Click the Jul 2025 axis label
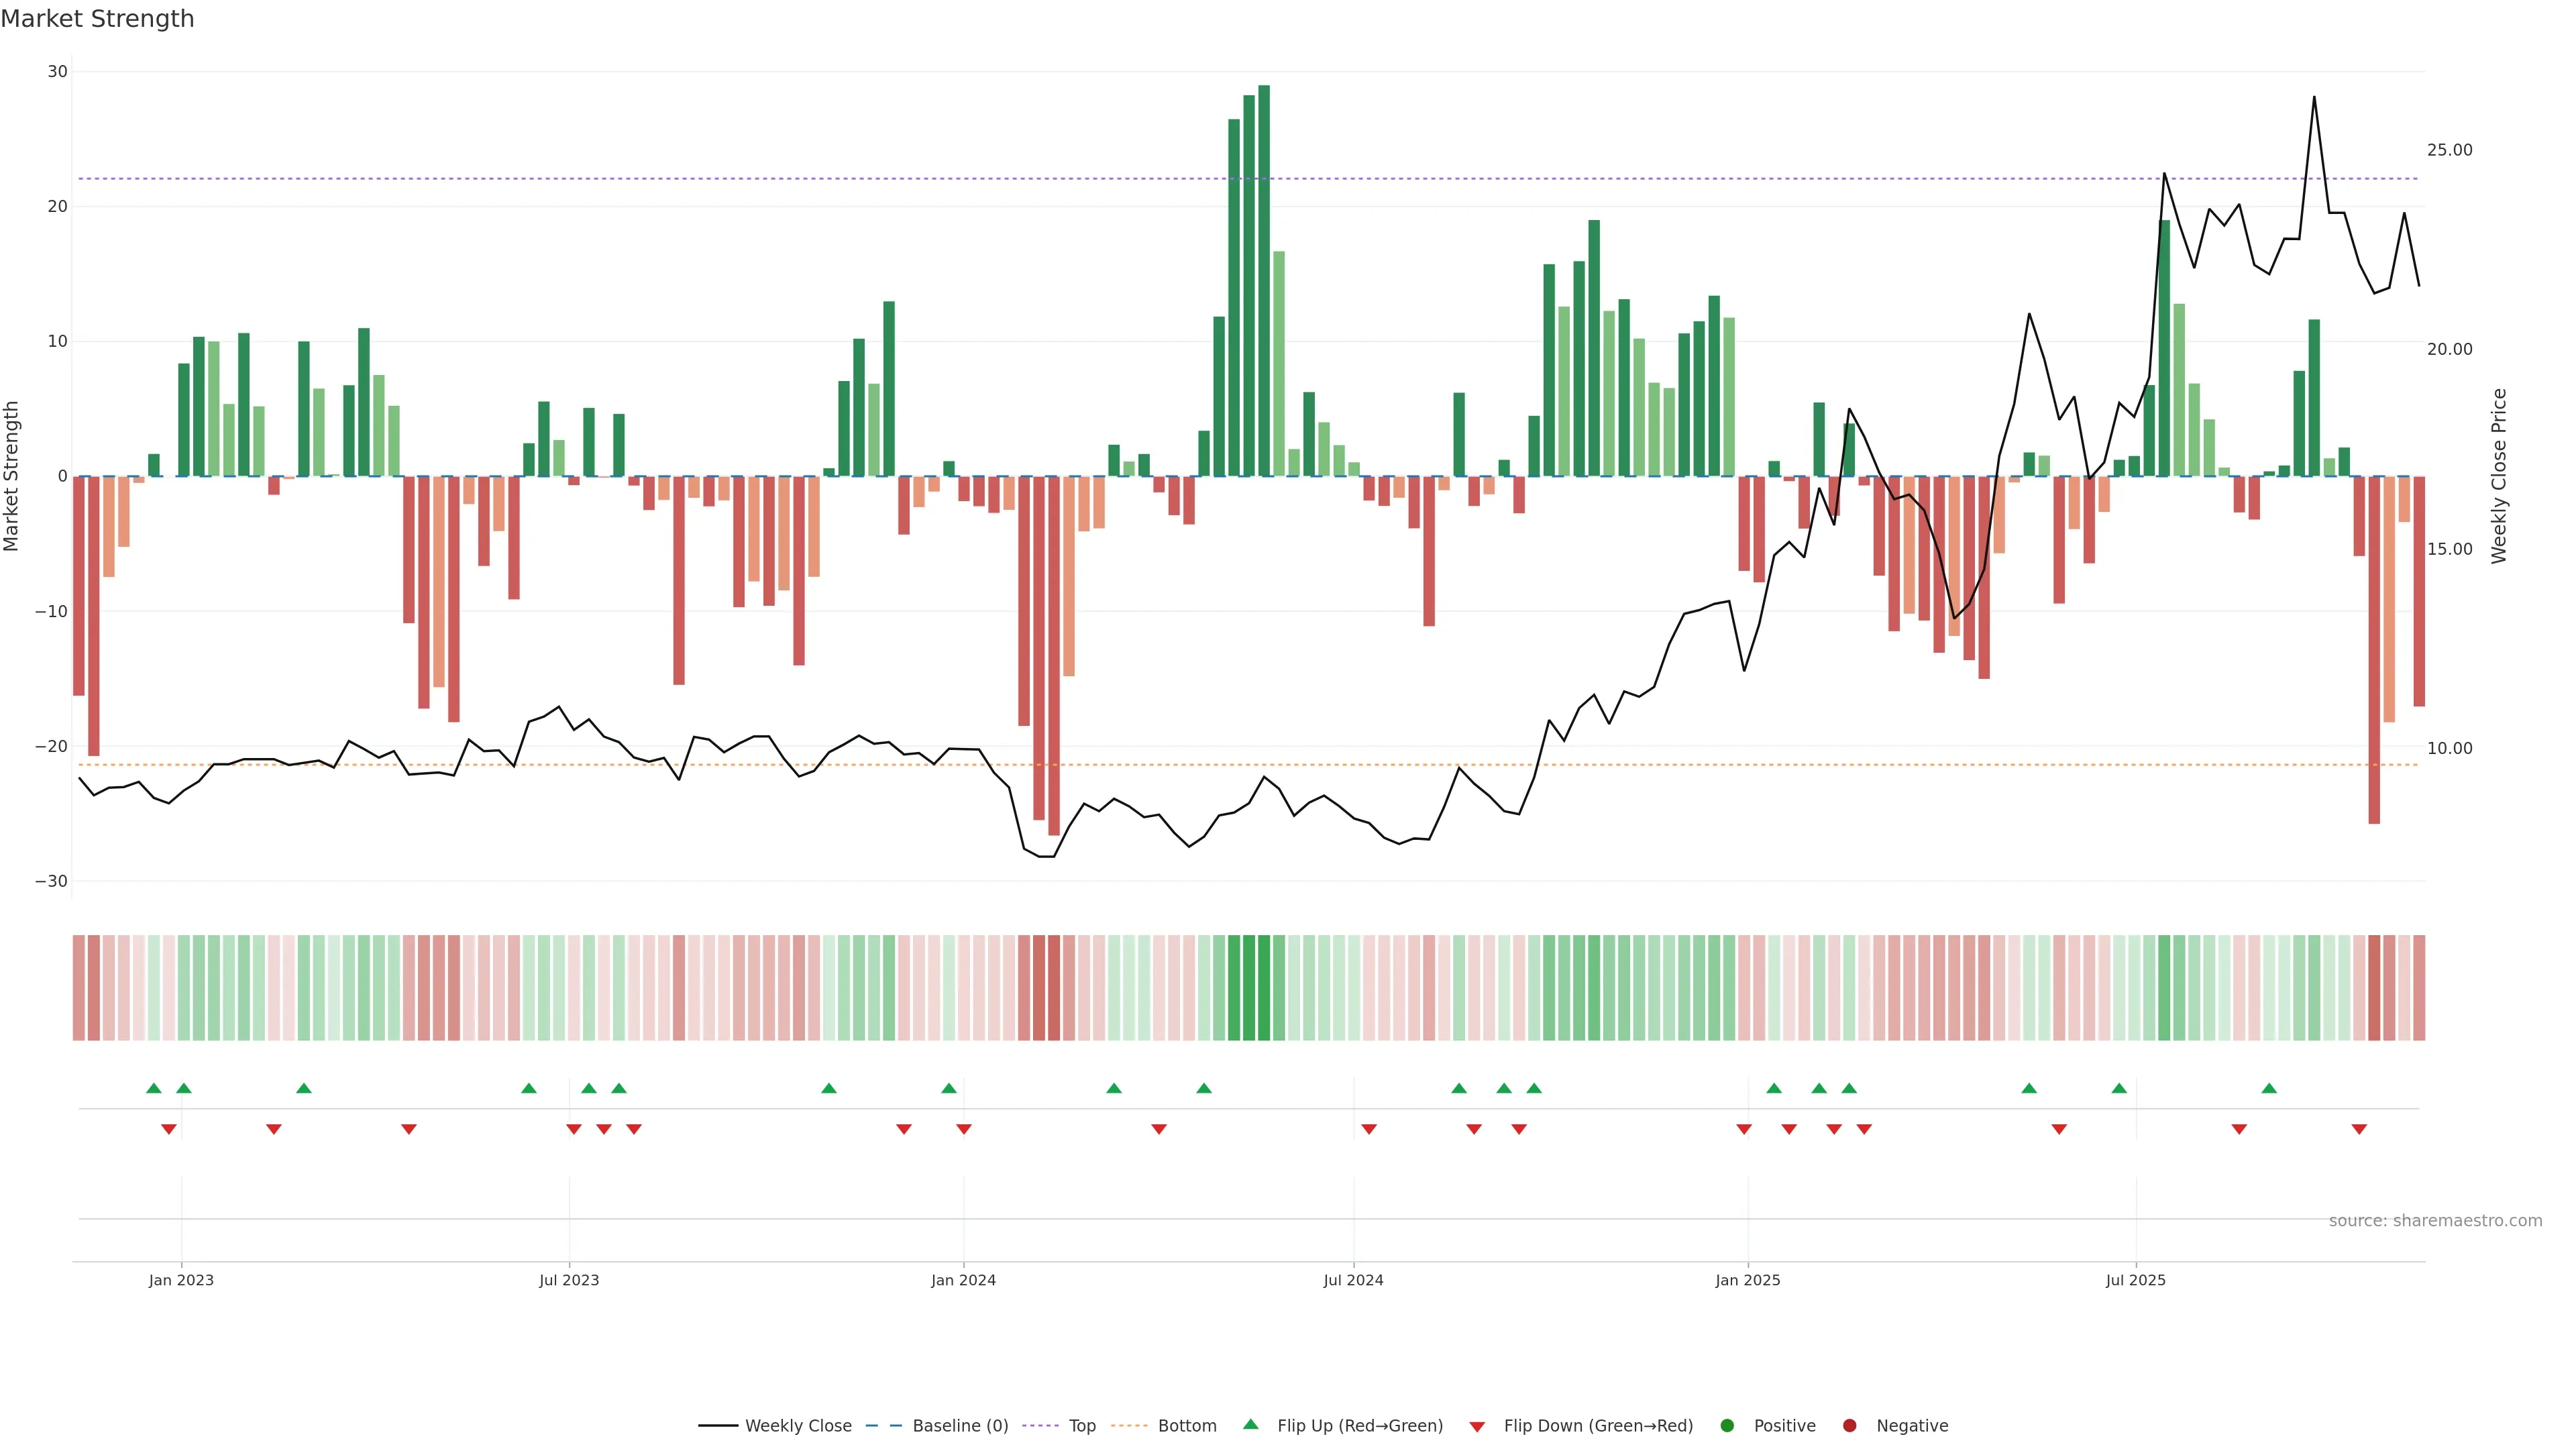The image size is (2576, 1449). click(2135, 1280)
